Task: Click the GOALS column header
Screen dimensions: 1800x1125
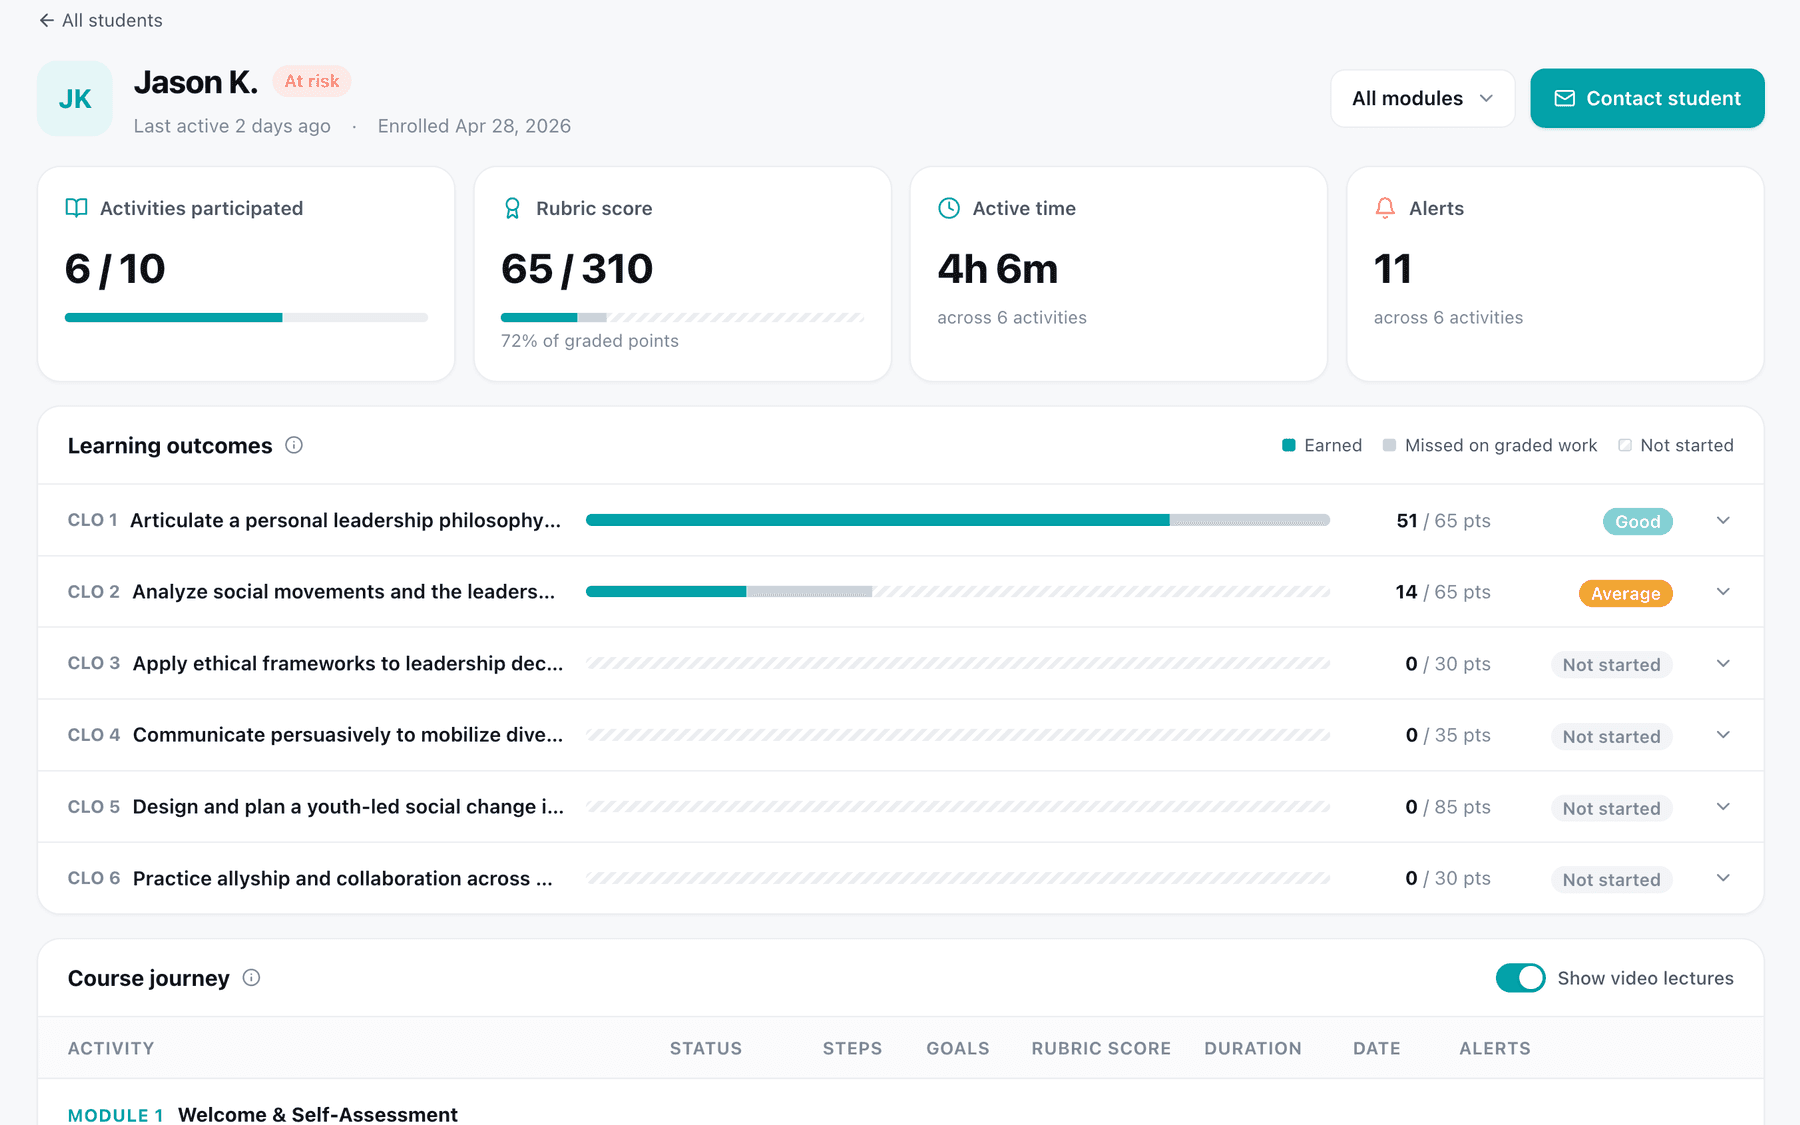Action: coord(958,1048)
